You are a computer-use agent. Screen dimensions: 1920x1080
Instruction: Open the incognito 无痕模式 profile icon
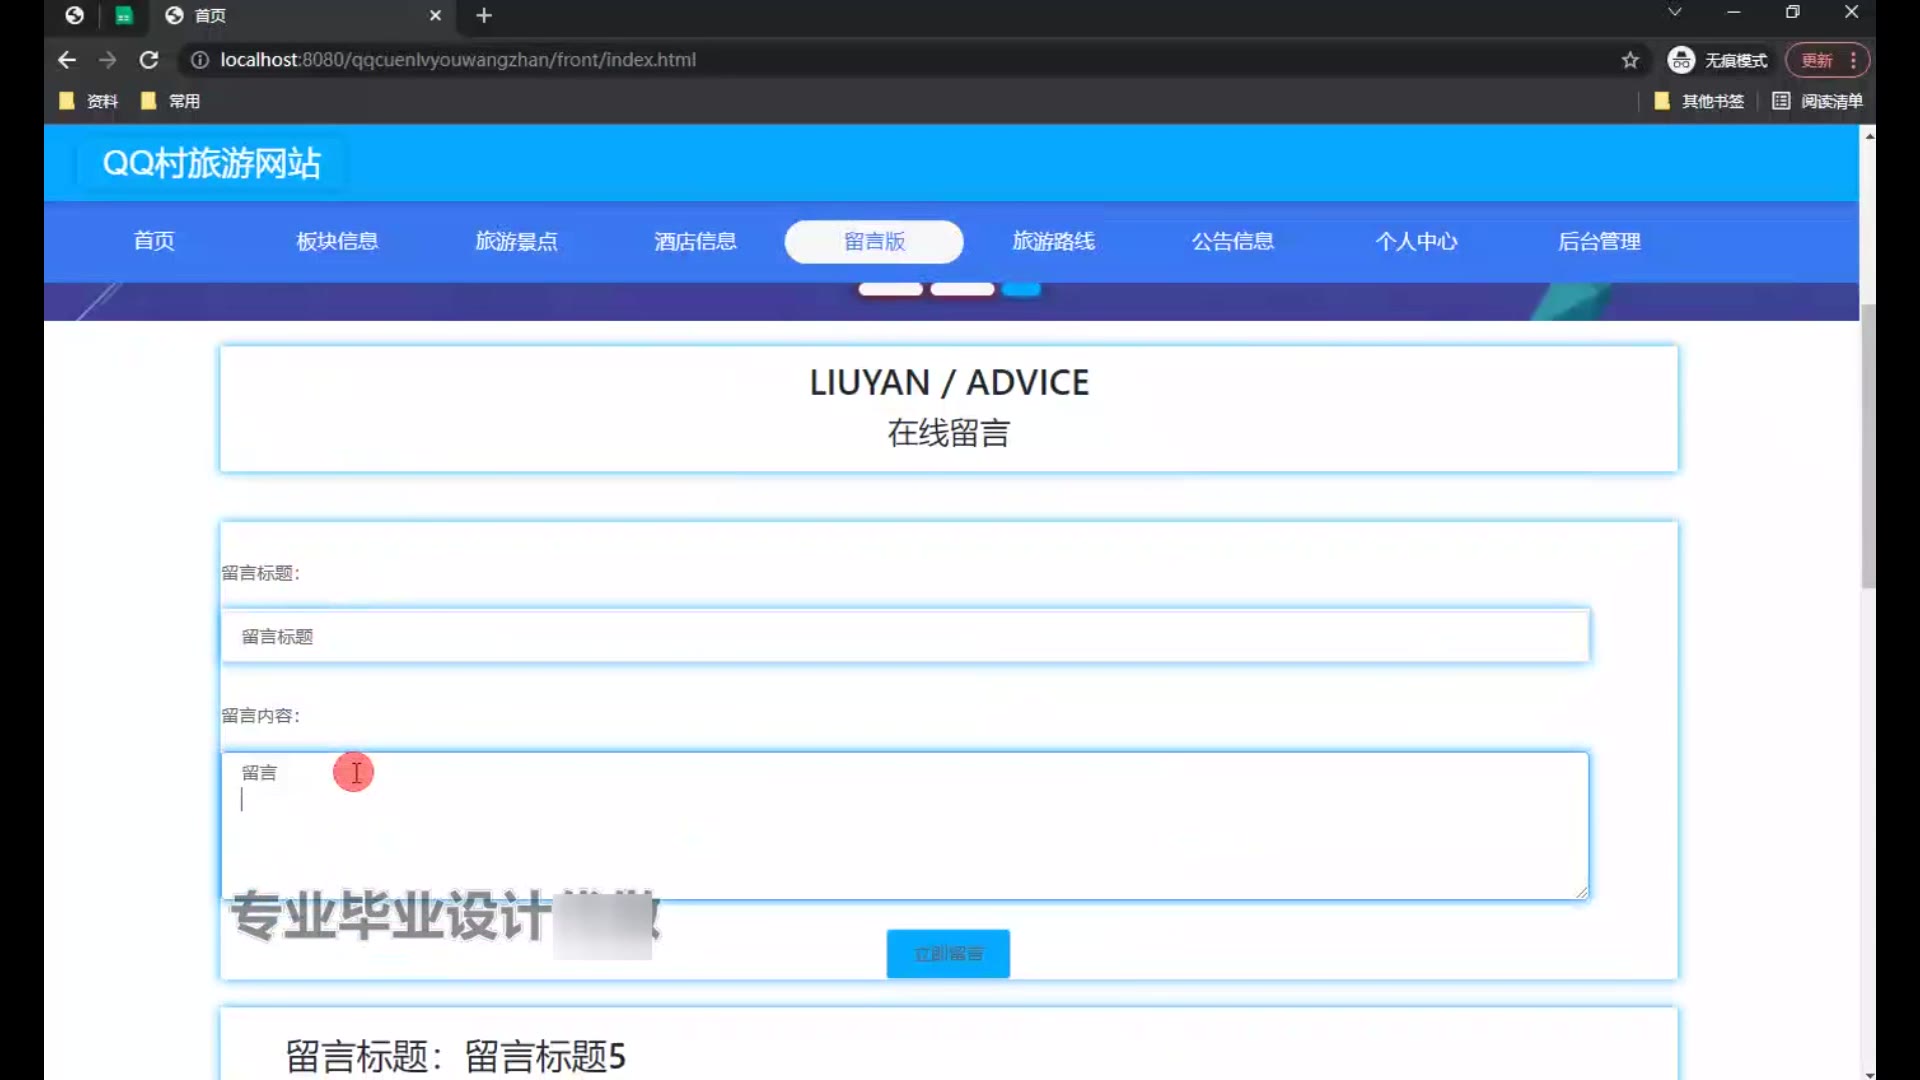[1681, 60]
